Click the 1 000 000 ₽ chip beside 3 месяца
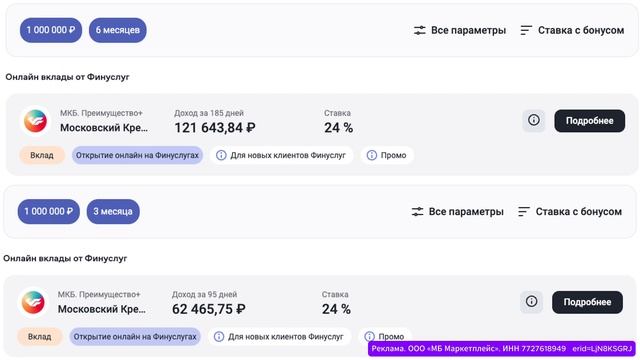Viewport: 640px width, 360px height. pyautogui.click(x=49, y=211)
